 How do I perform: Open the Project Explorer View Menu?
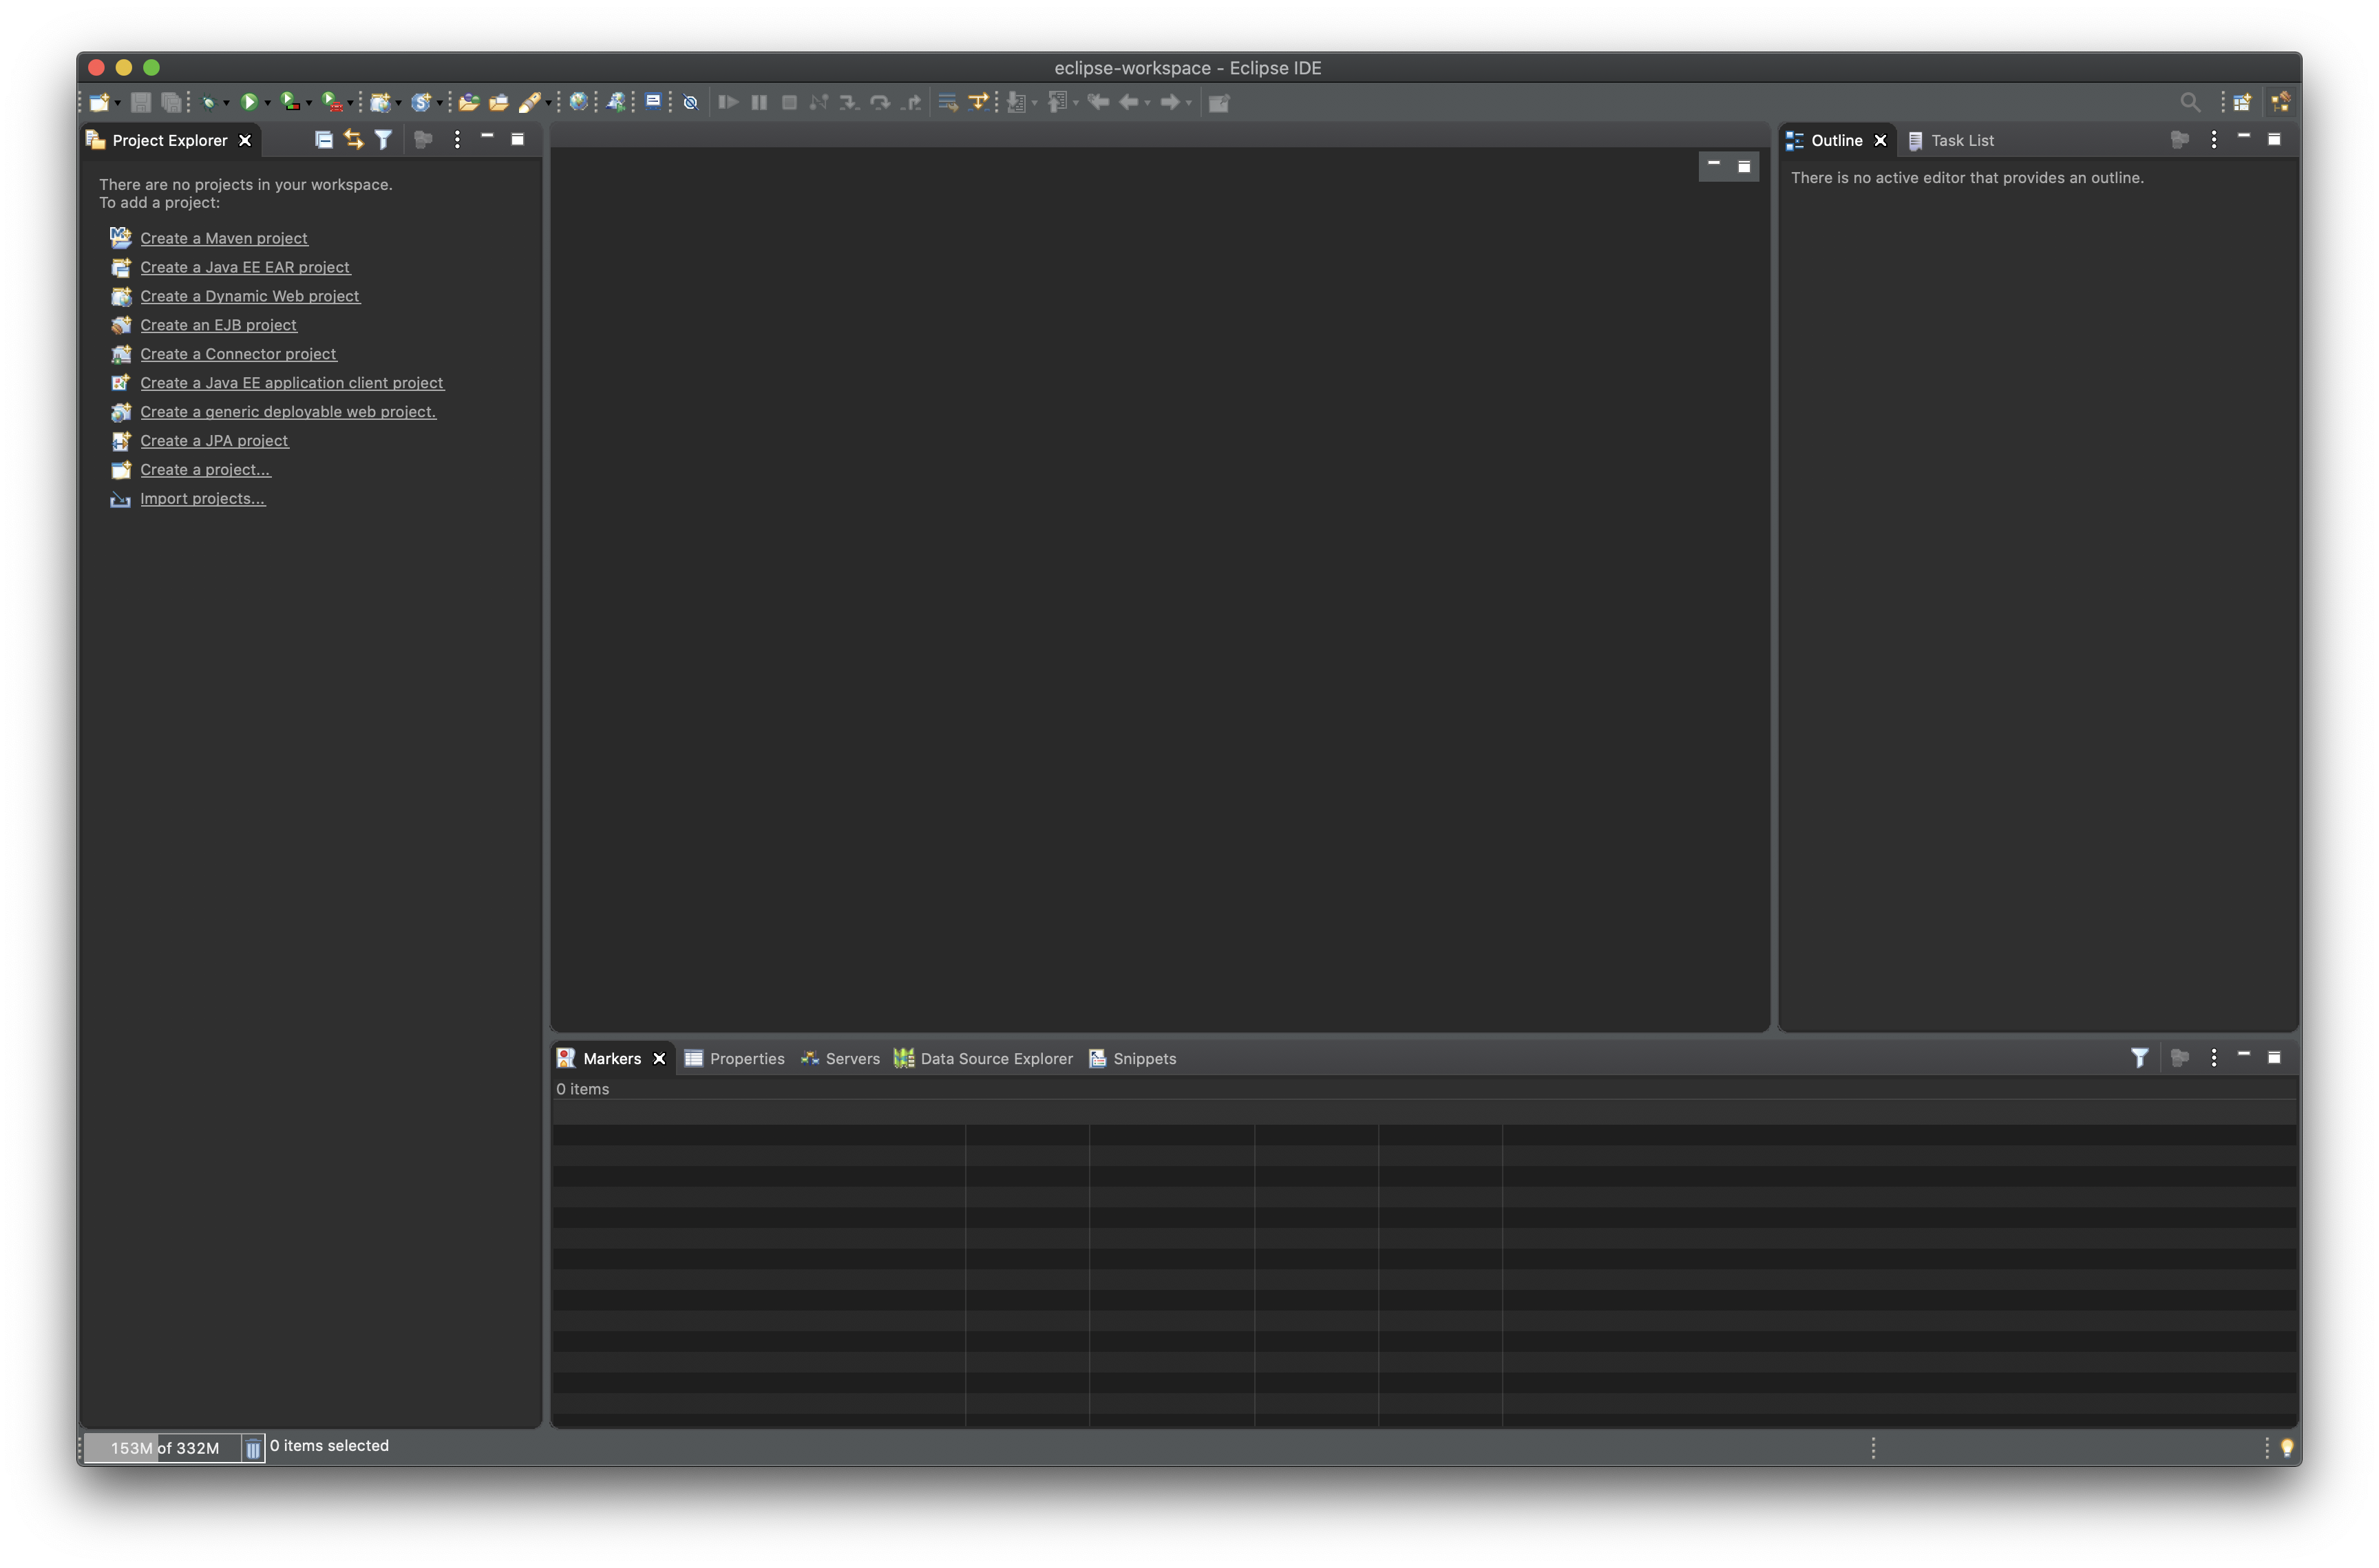(457, 140)
